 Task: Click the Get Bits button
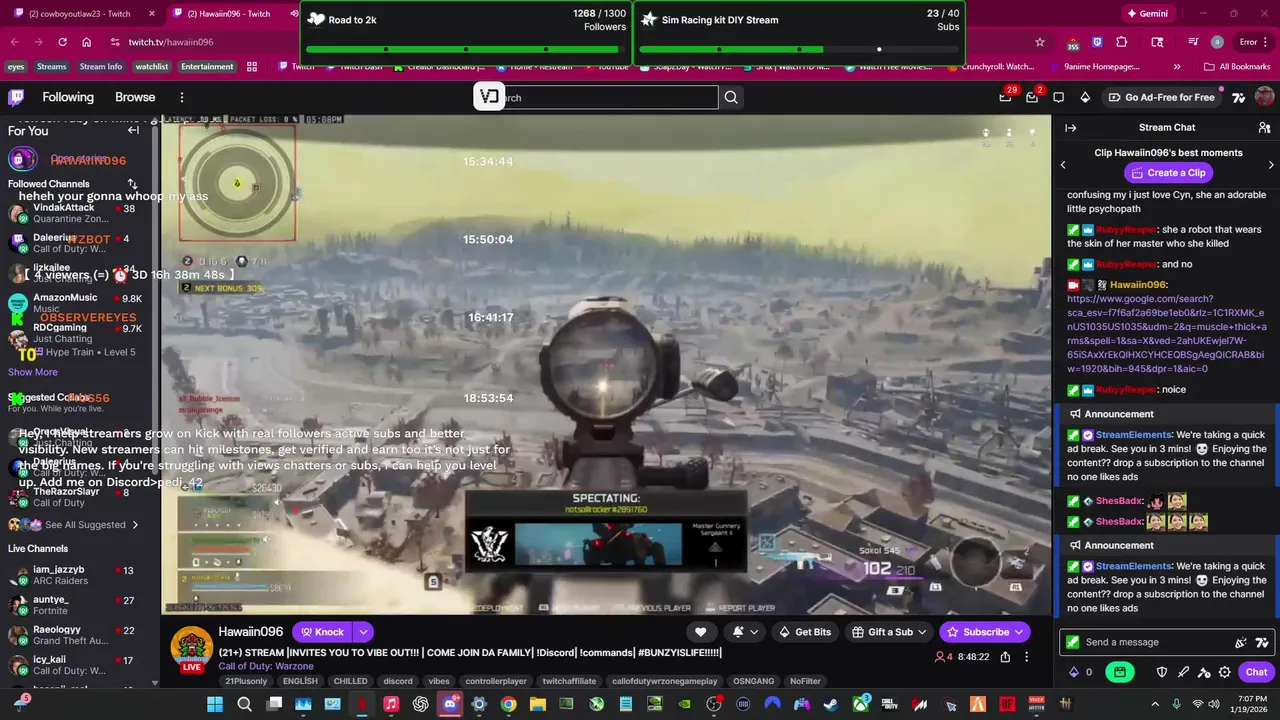[804, 632]
